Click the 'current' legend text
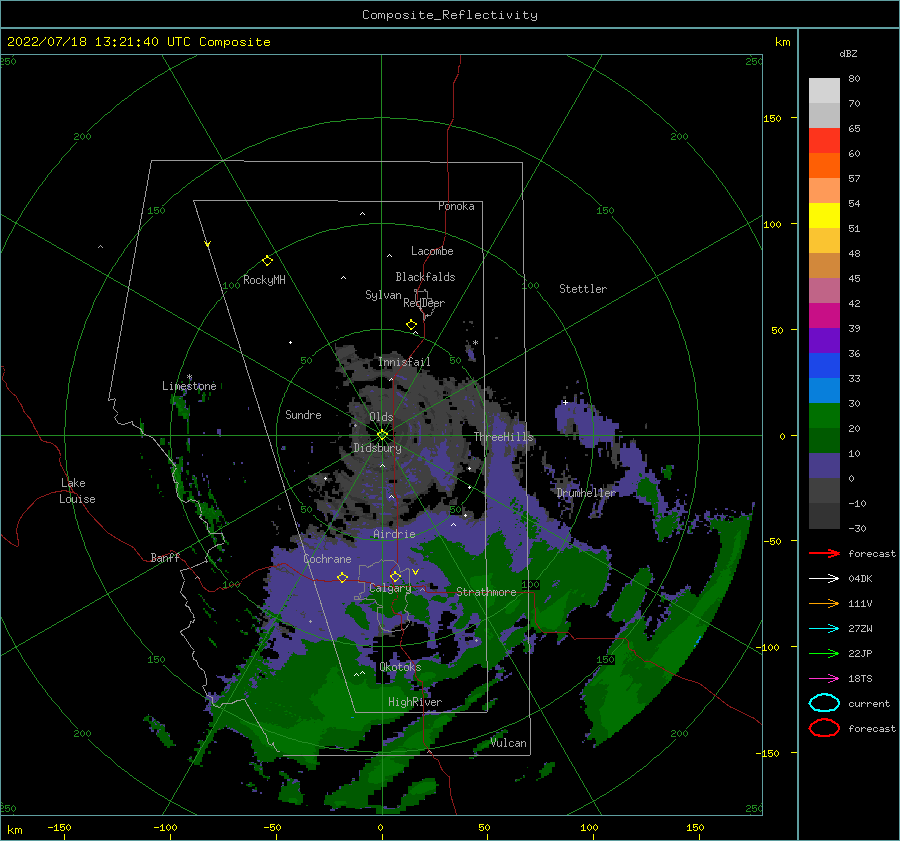This screenshot has height=841, width=900. pyautogui.click(x=869, y=703)
